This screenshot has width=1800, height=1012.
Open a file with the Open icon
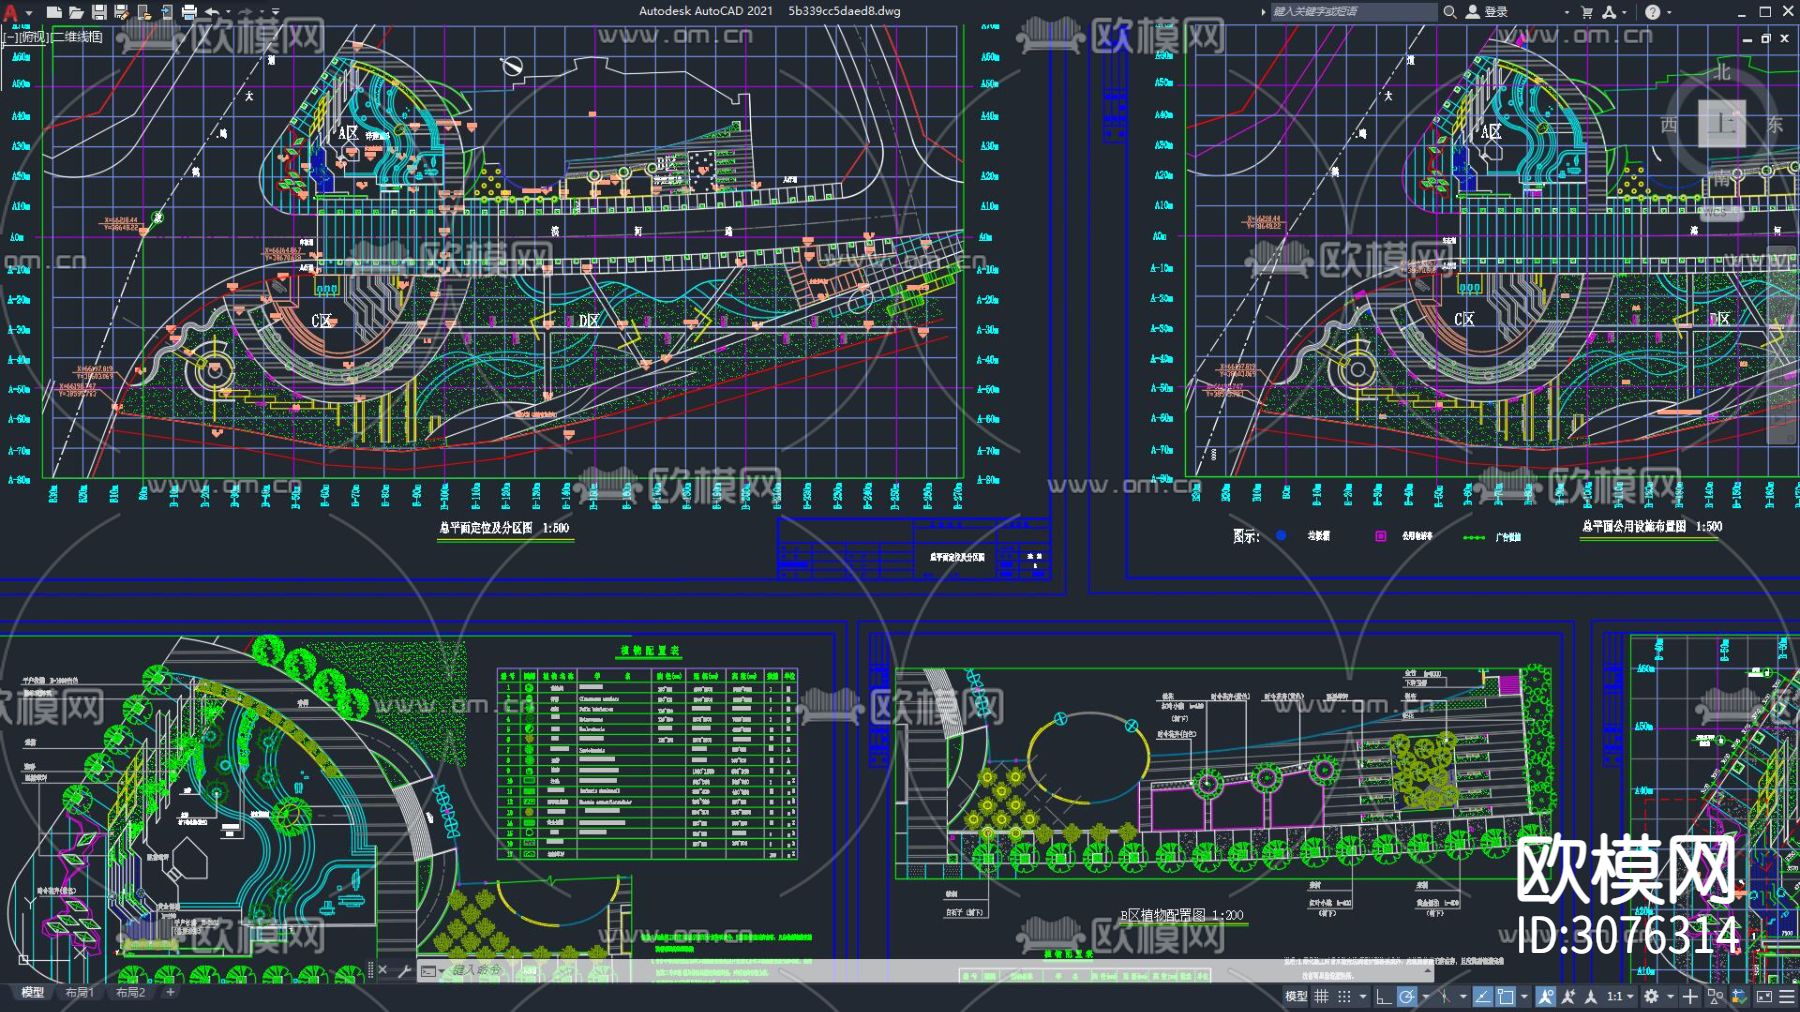point(76,12)
